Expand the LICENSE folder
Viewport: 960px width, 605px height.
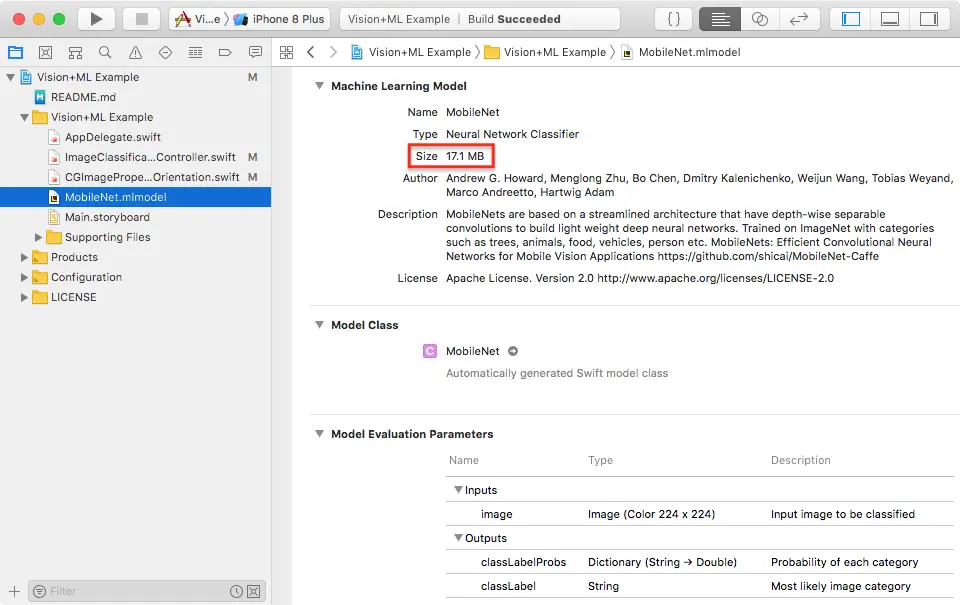[x=24, y=298]
